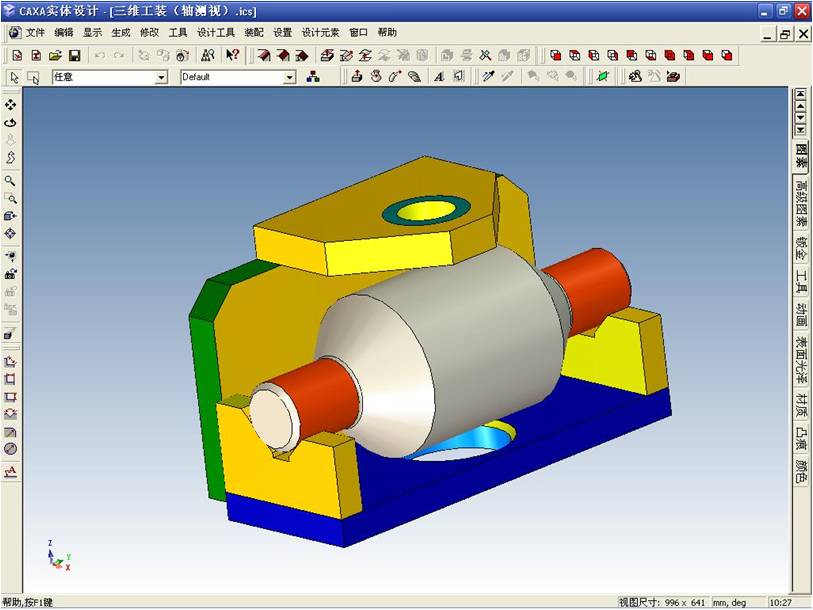Select the orbit rotate view tool
The width and height of the screenshot is (813, 610).
(10, 123)
